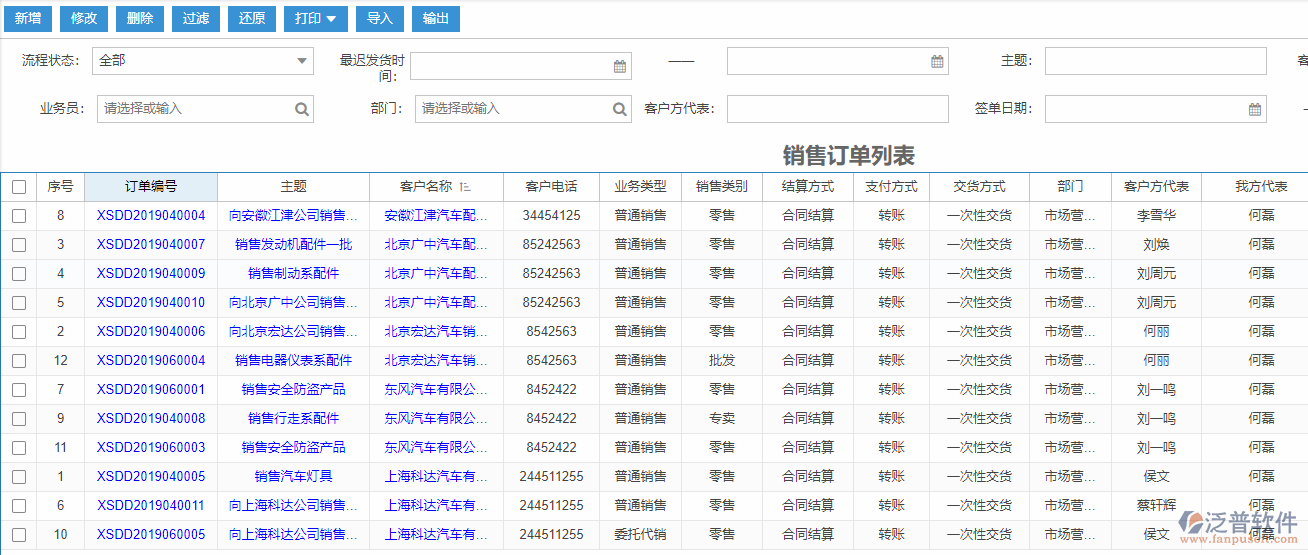Click search icon in 部门 field
Screen dimensions: 1308x555
tap(620, 109)
